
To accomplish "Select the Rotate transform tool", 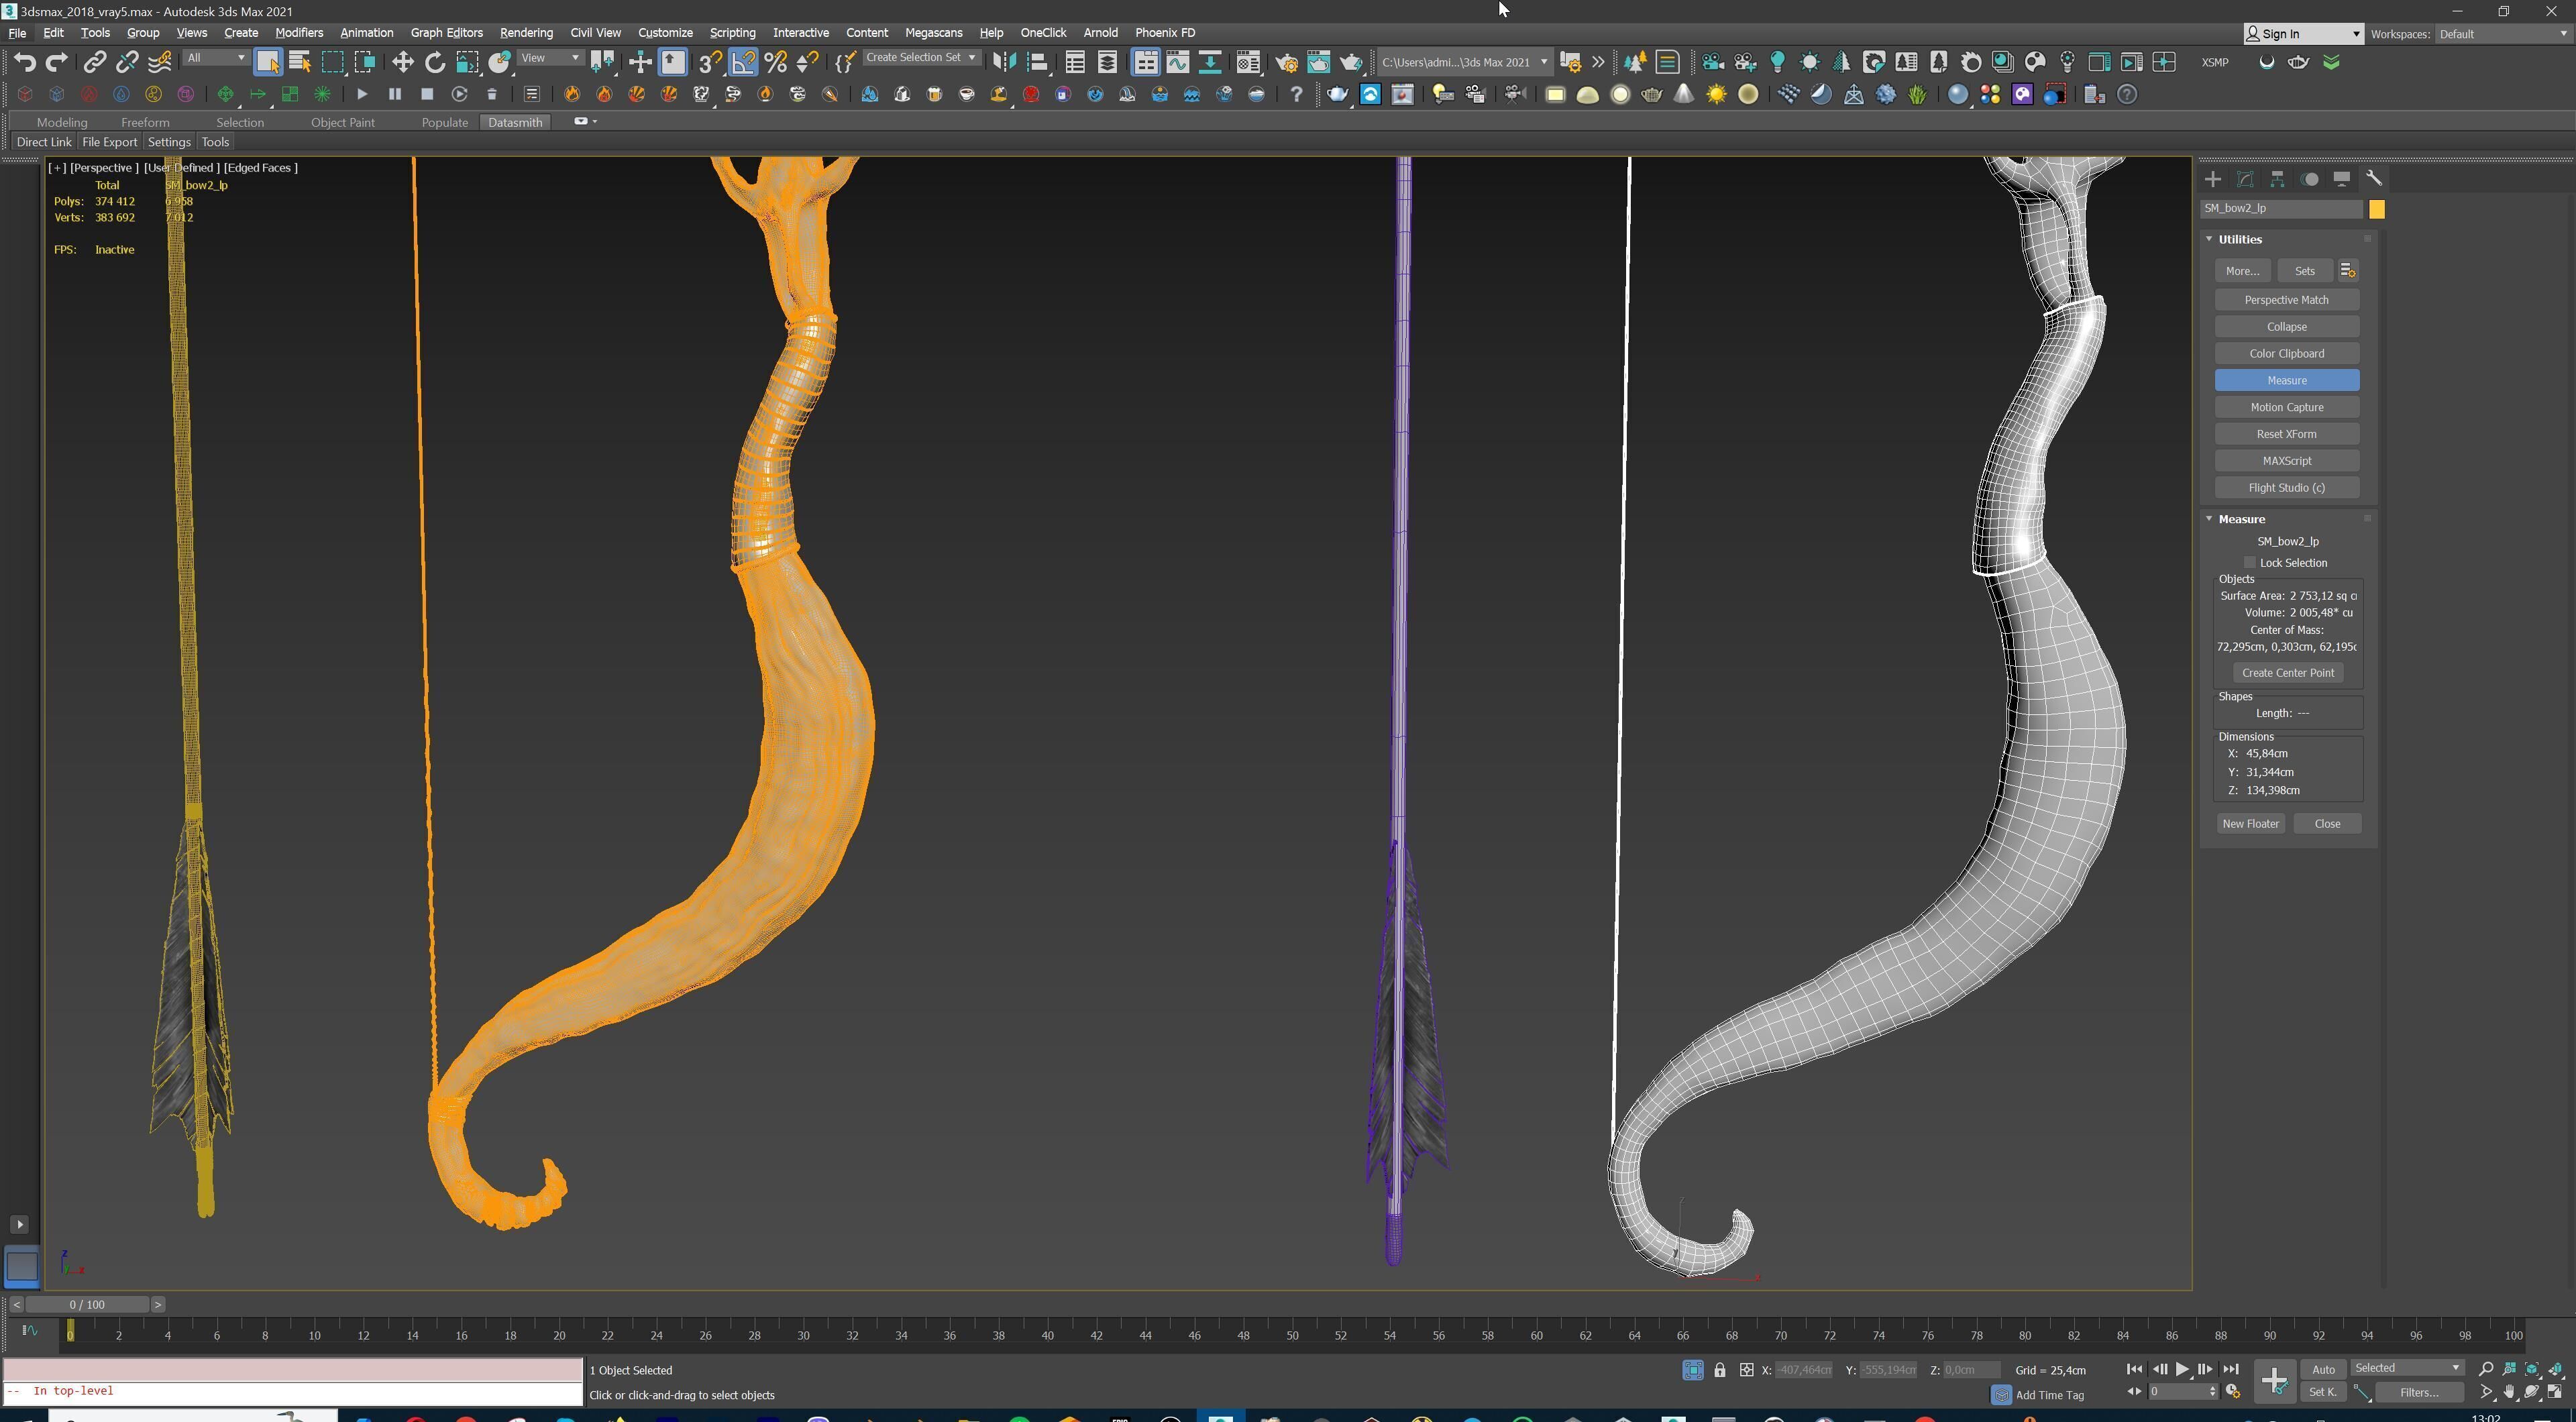I will tap(435, 62).
